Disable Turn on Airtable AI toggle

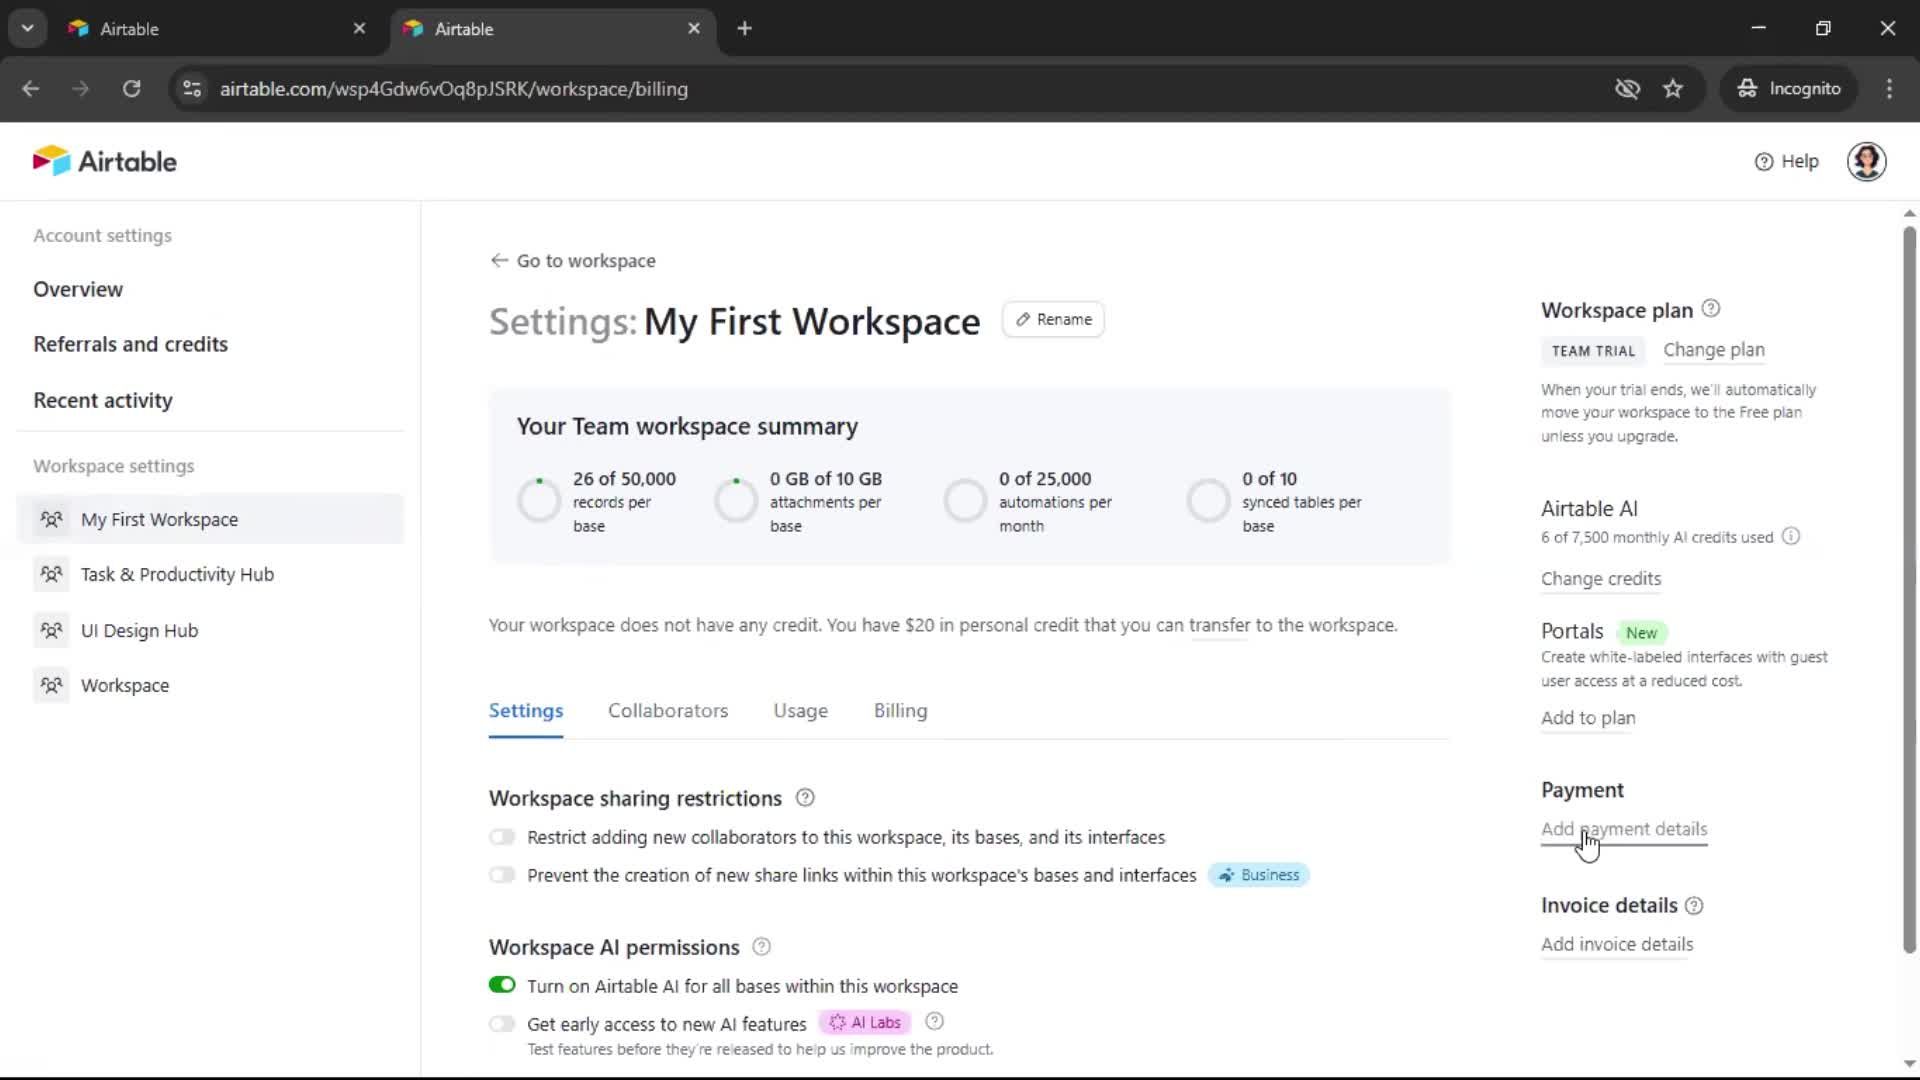click(x=503, y=984)
